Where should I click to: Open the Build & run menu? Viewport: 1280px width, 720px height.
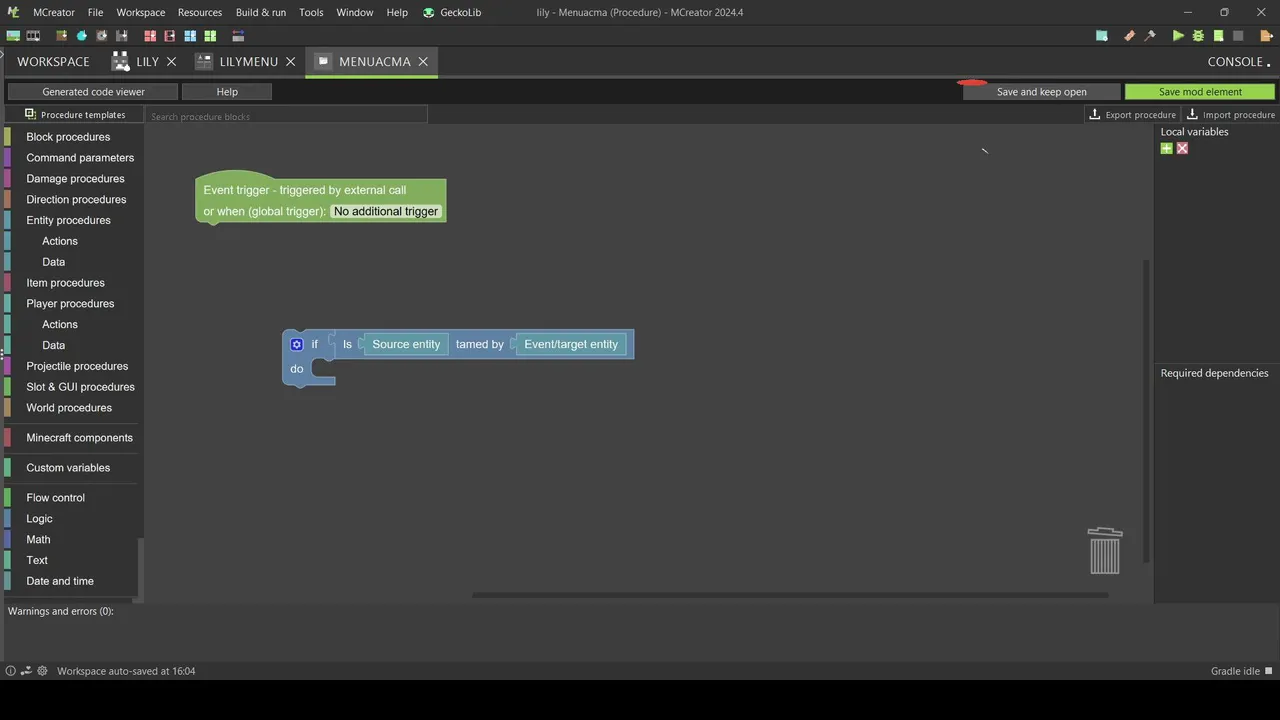[261, 12]
